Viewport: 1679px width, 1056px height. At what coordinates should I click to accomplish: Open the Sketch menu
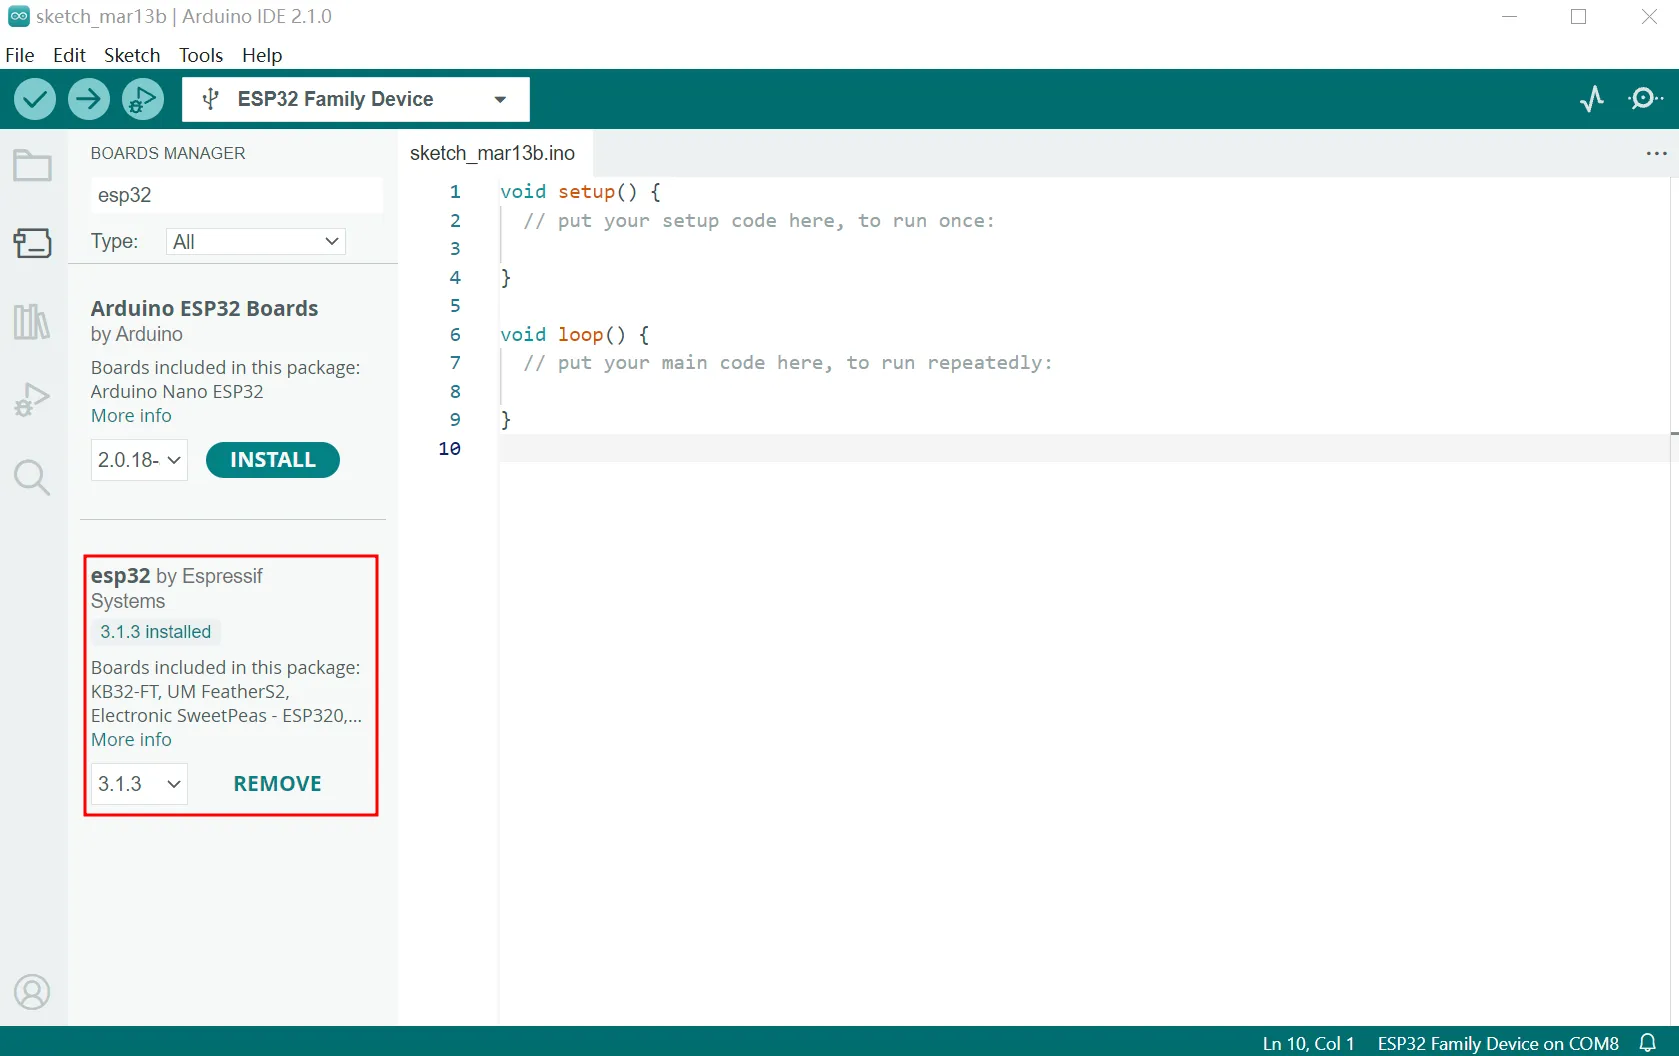pyautogui.click(x=132, y=55)
